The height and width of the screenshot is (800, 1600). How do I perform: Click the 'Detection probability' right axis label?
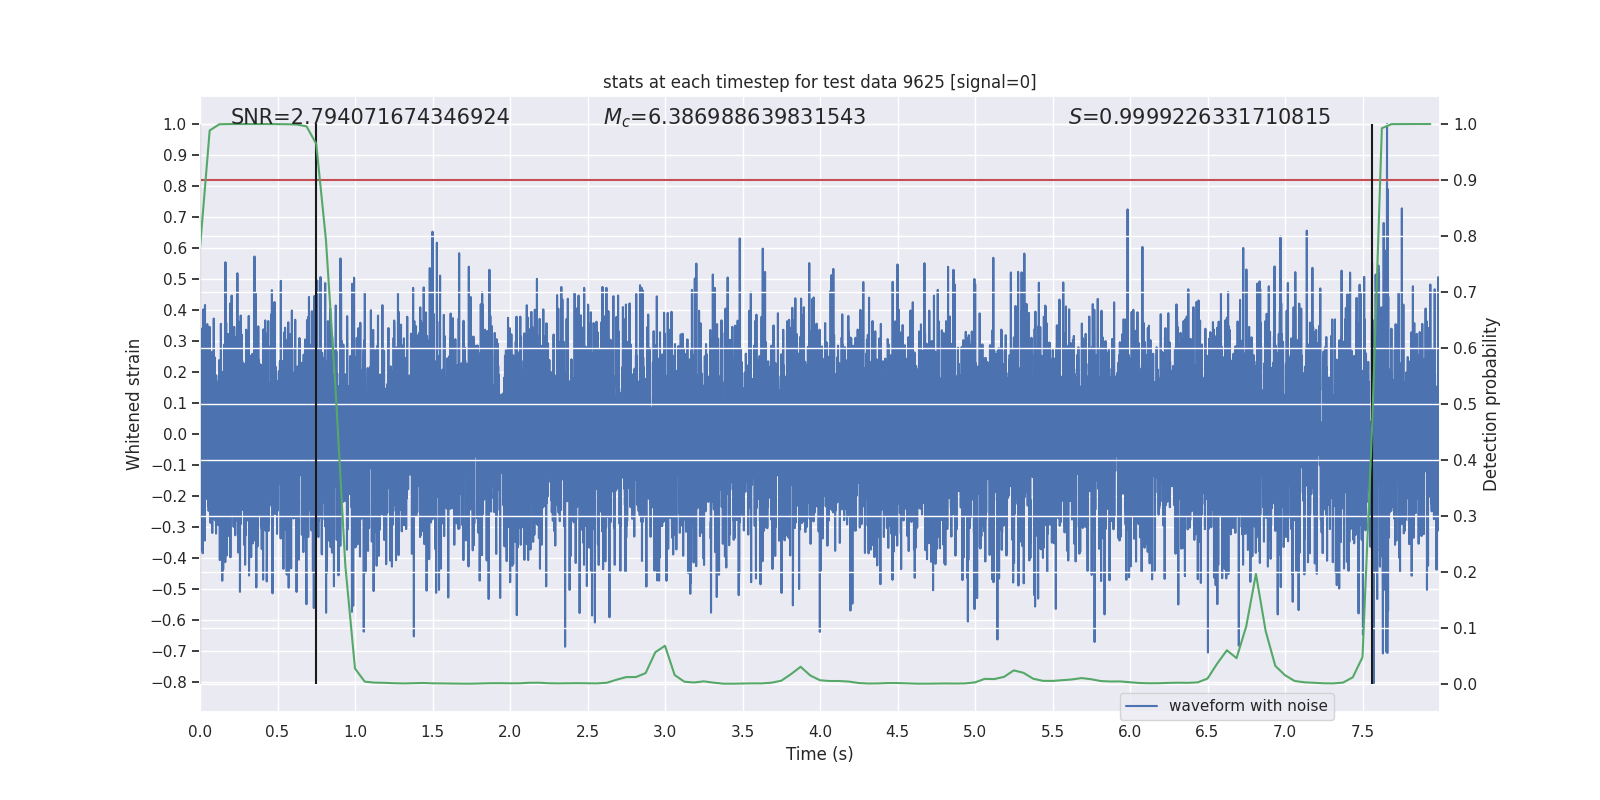coord(1491,404)
